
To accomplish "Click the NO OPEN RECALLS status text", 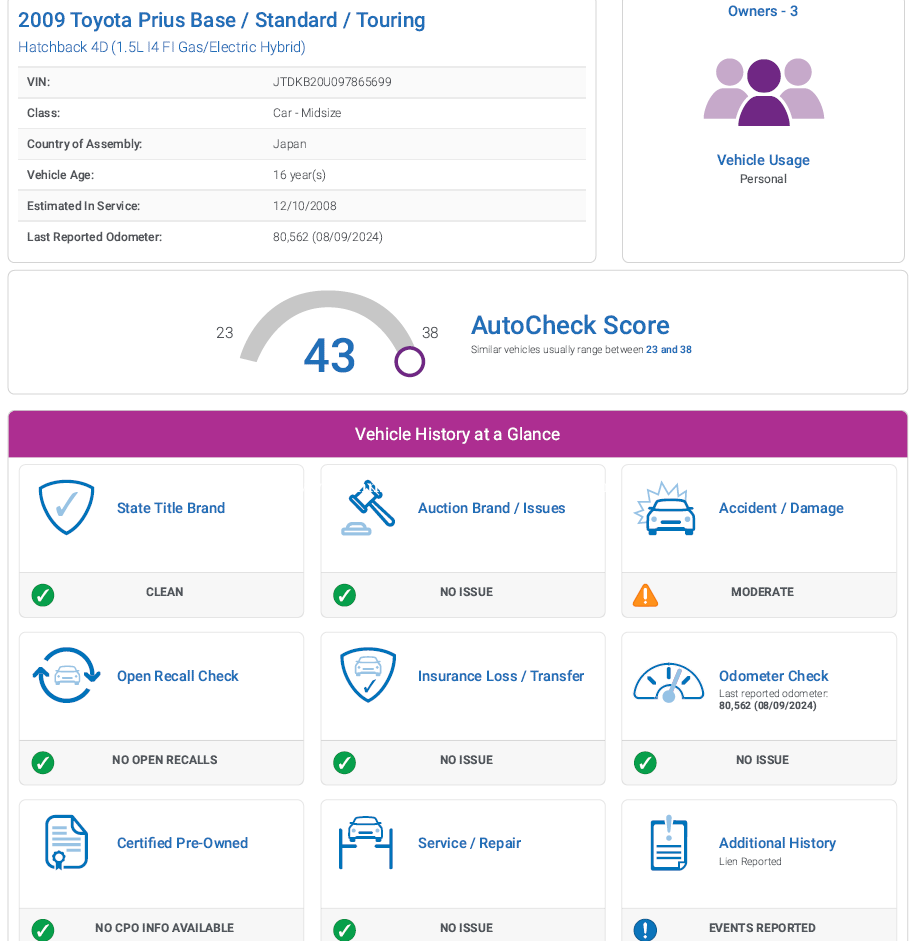I will (x=164, y=760).
